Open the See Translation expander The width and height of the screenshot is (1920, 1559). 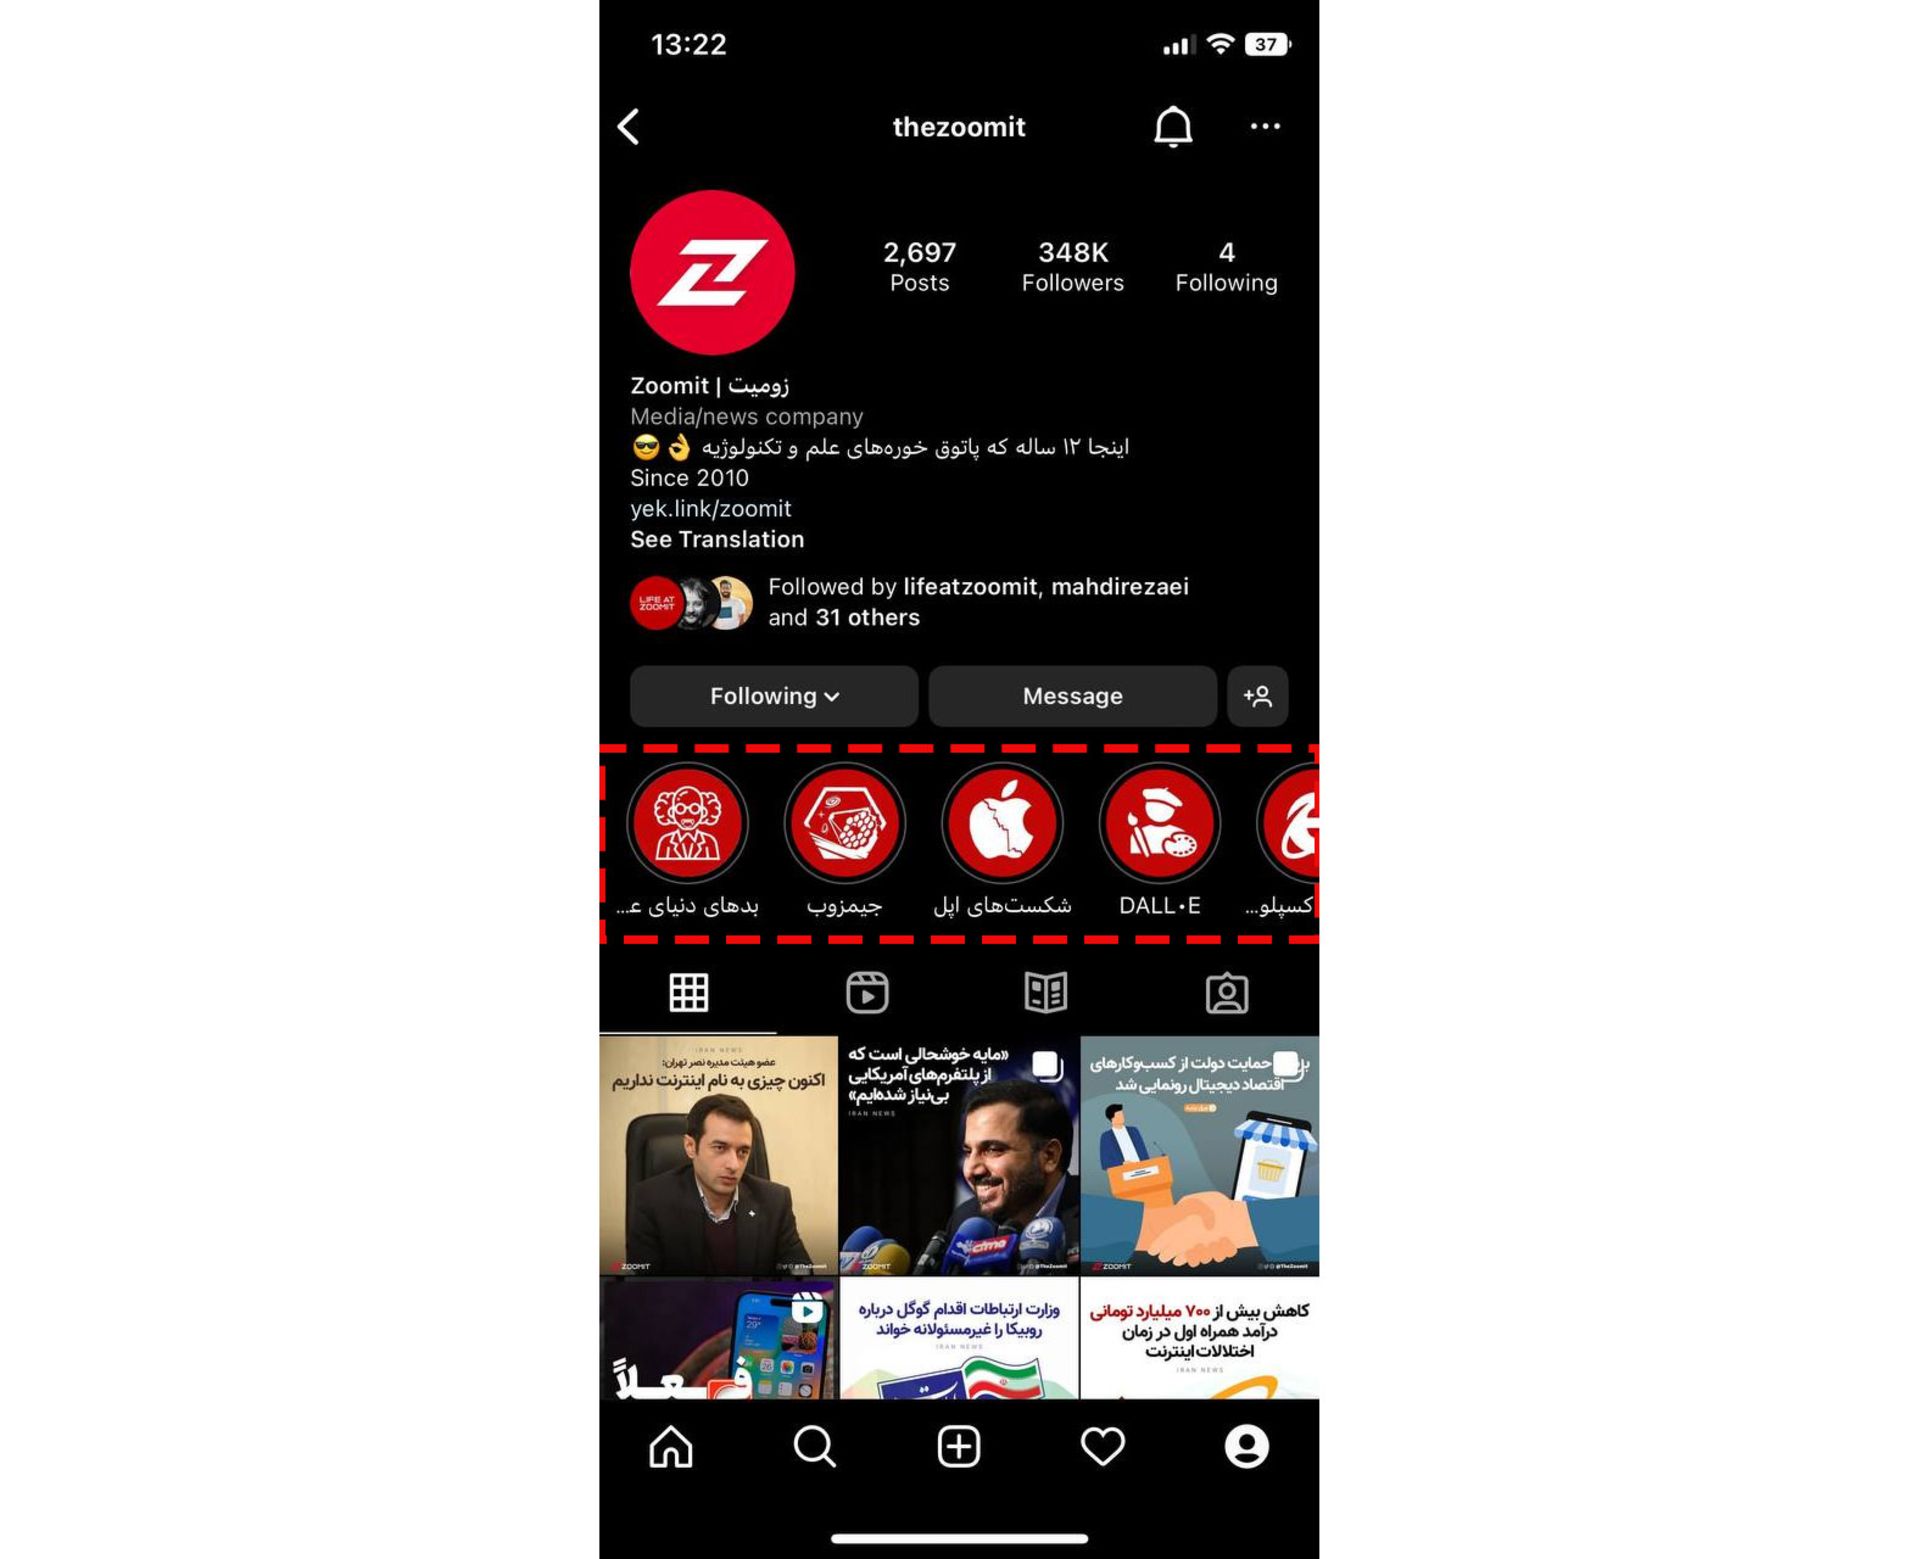point(716,539)
